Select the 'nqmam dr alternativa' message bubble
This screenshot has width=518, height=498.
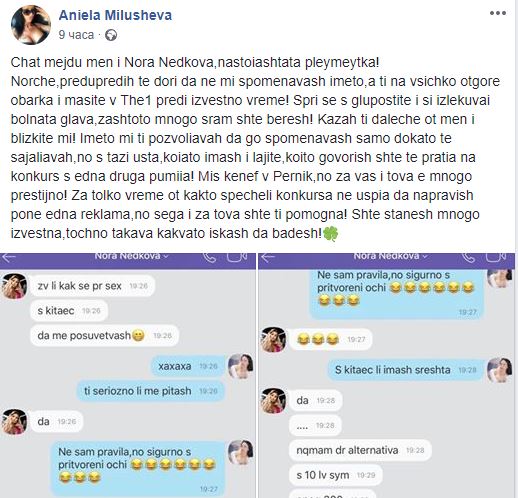[x=360, y=450]
